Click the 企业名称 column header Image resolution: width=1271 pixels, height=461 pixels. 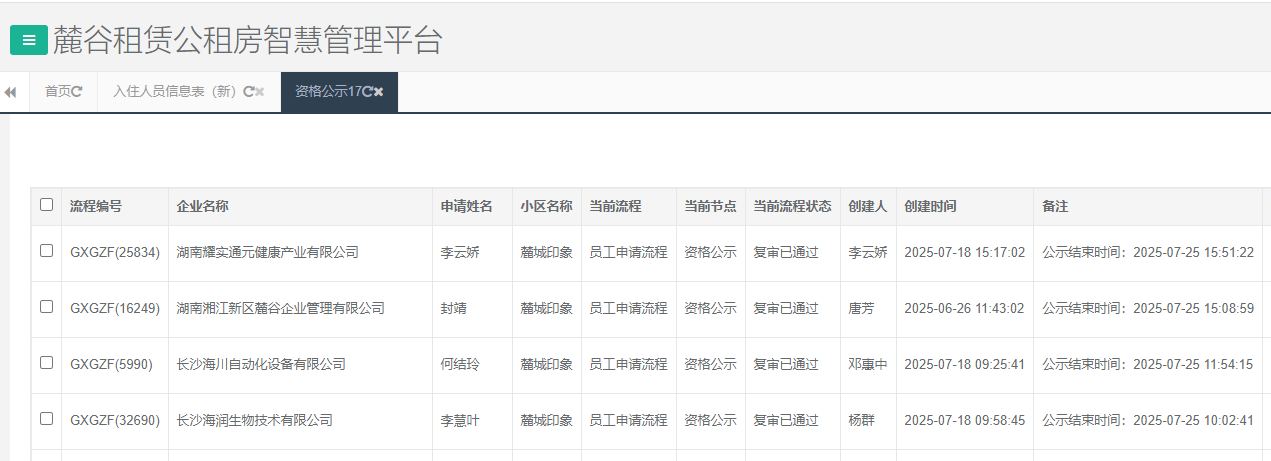[x=203, y=206]
